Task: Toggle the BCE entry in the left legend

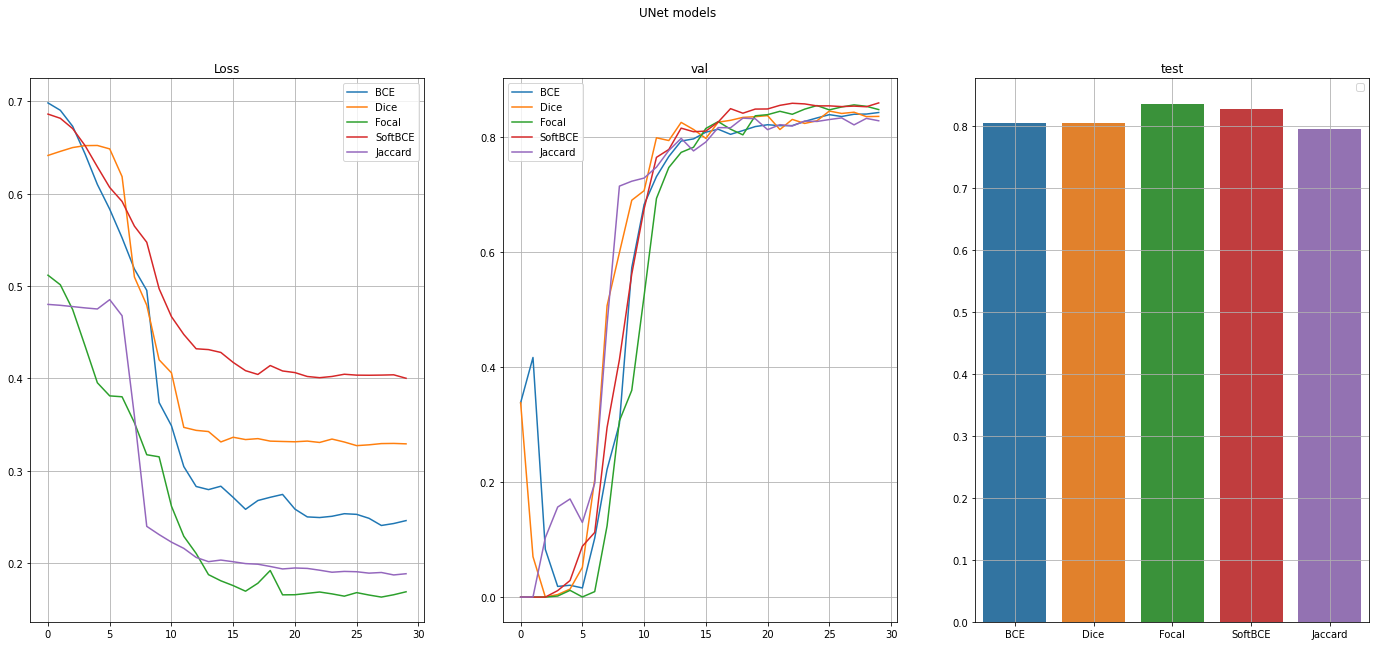Action: pos(383,91)
